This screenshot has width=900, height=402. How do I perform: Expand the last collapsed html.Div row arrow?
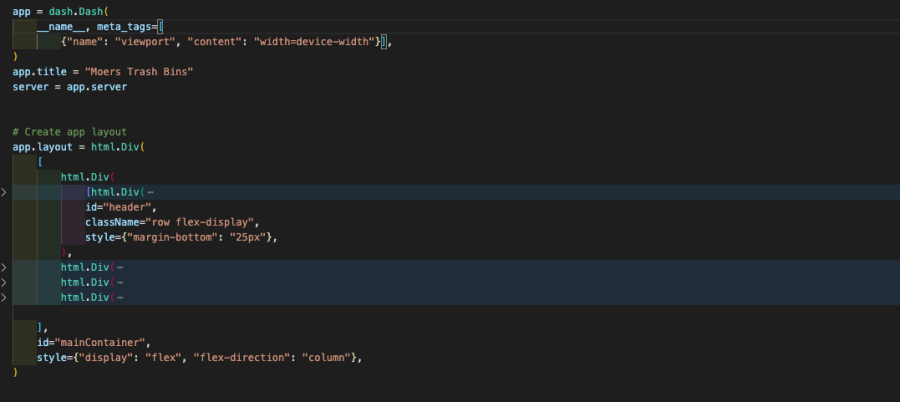tap(4, 297)
